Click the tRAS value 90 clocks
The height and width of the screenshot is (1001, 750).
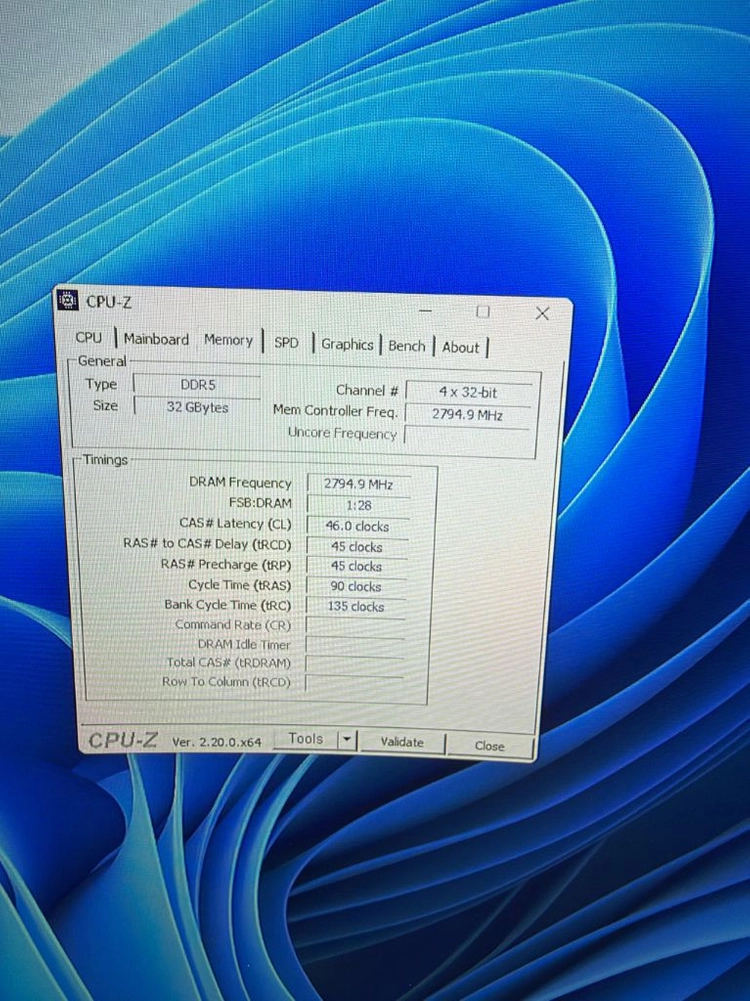pos(356,586)
